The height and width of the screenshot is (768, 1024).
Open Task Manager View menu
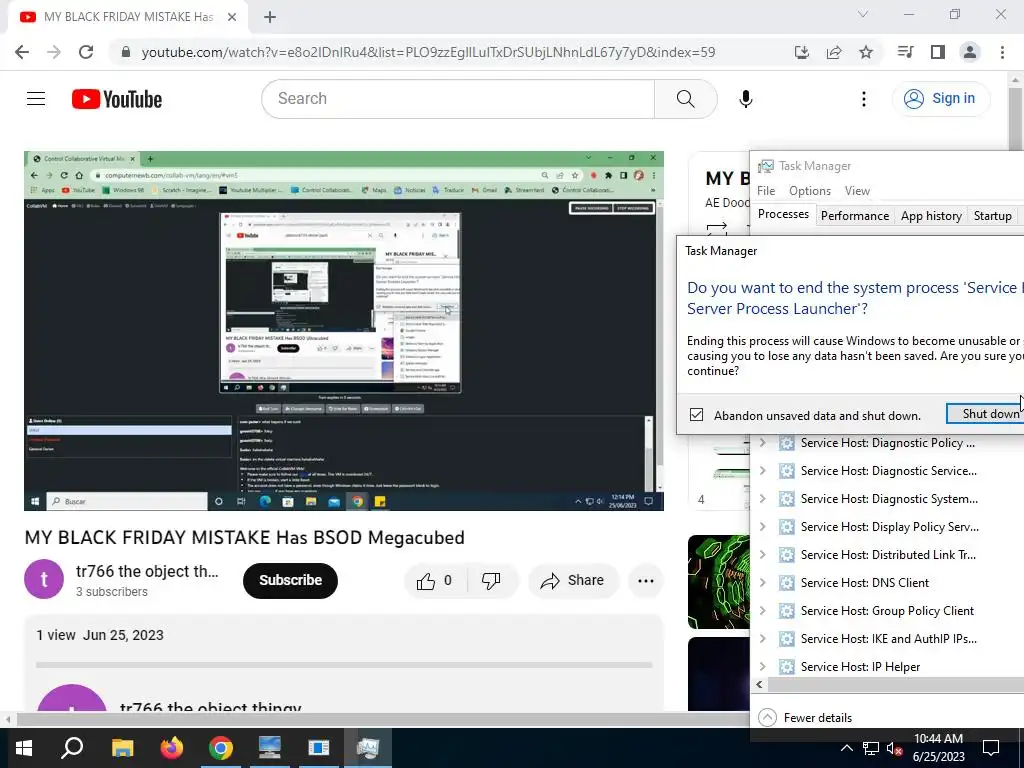point(857,191)
